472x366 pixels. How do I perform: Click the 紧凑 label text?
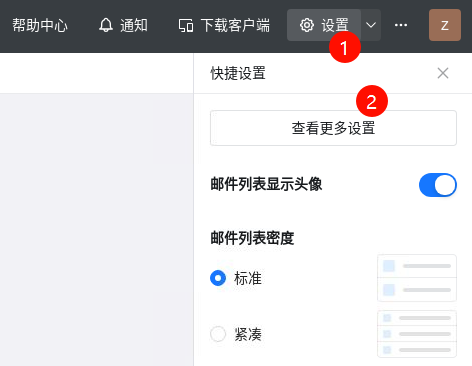[x=248, y=334]
